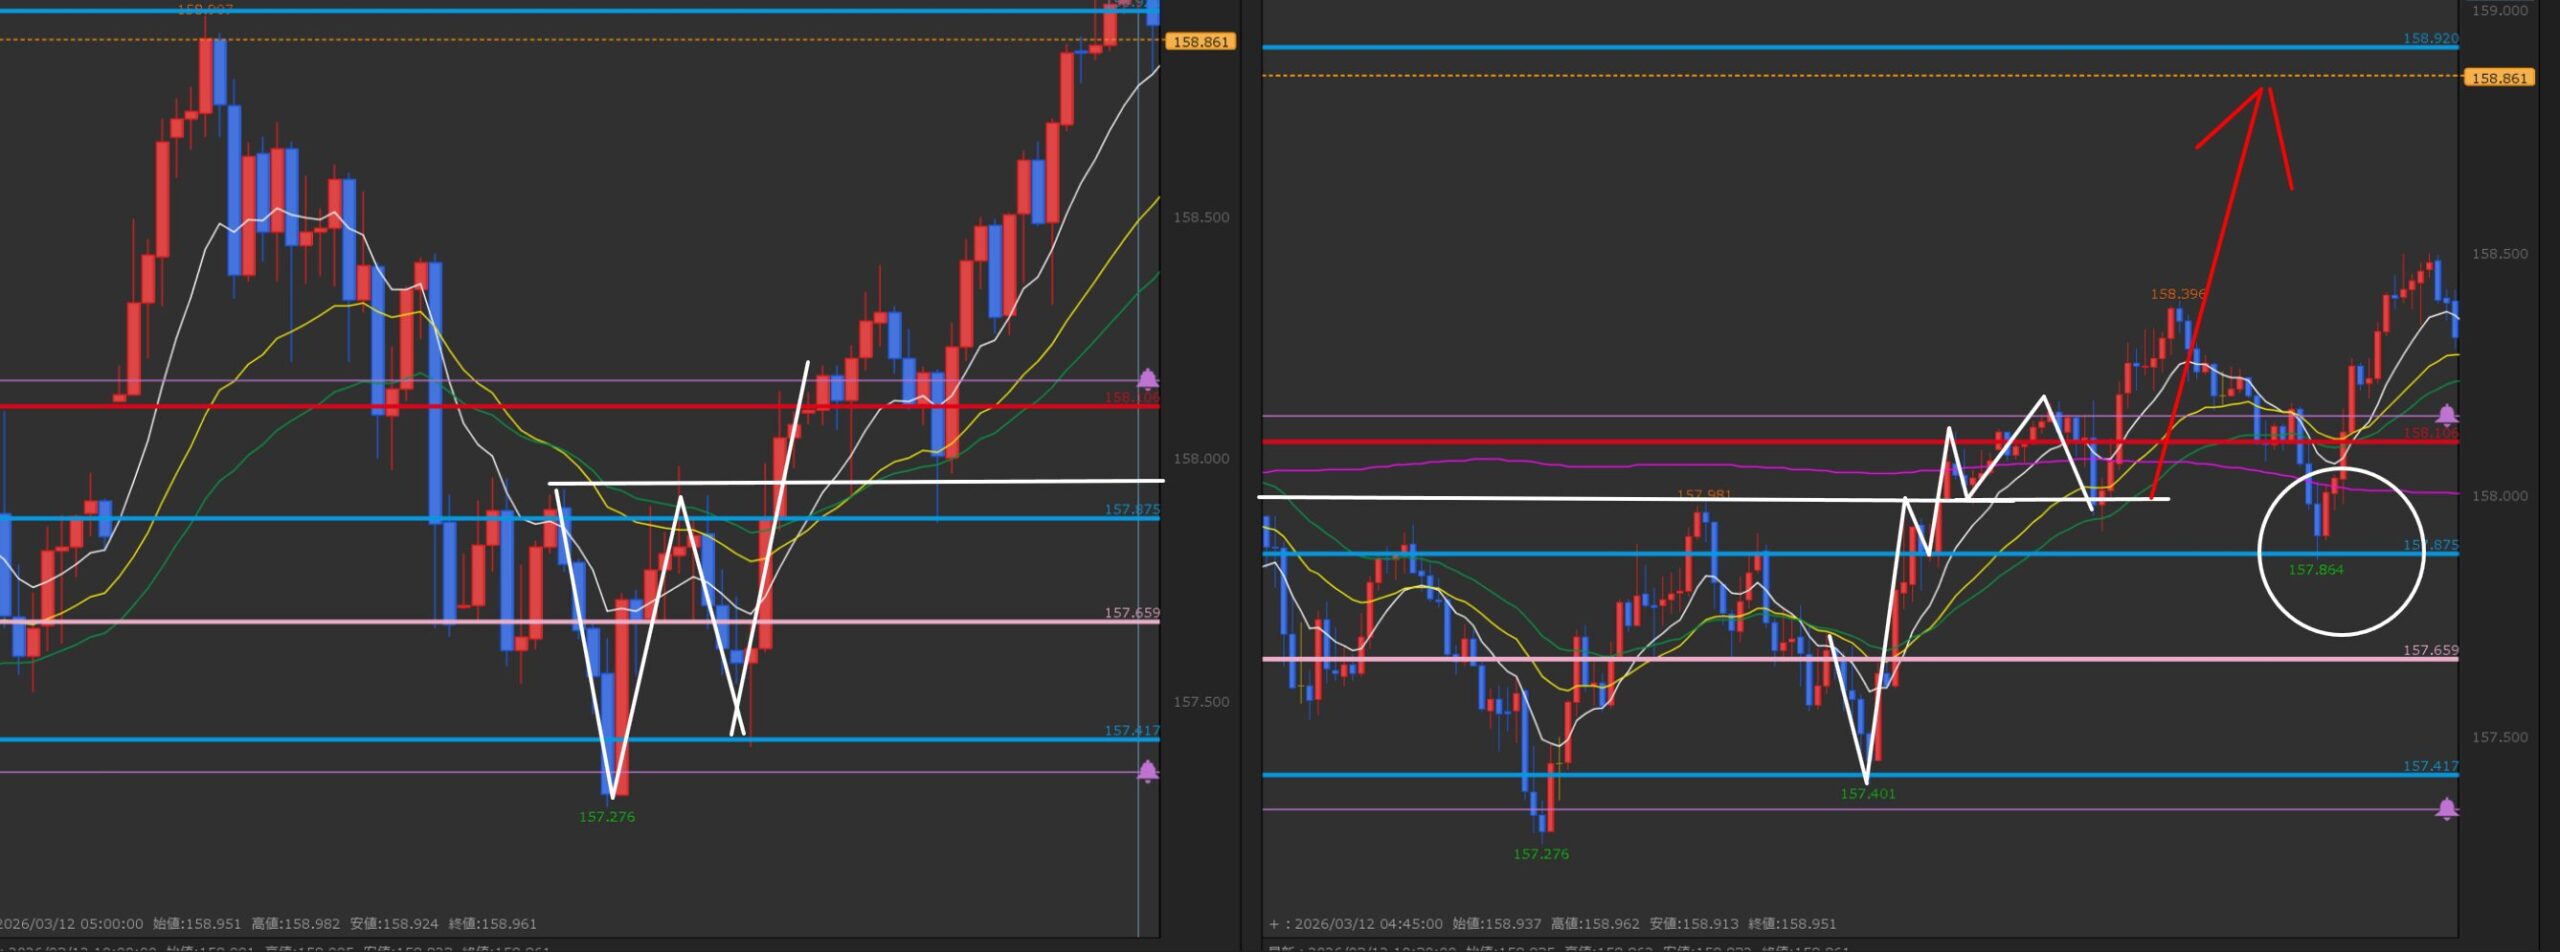Click the 157.864 low label inside white circle

[x=2315, y=570]
